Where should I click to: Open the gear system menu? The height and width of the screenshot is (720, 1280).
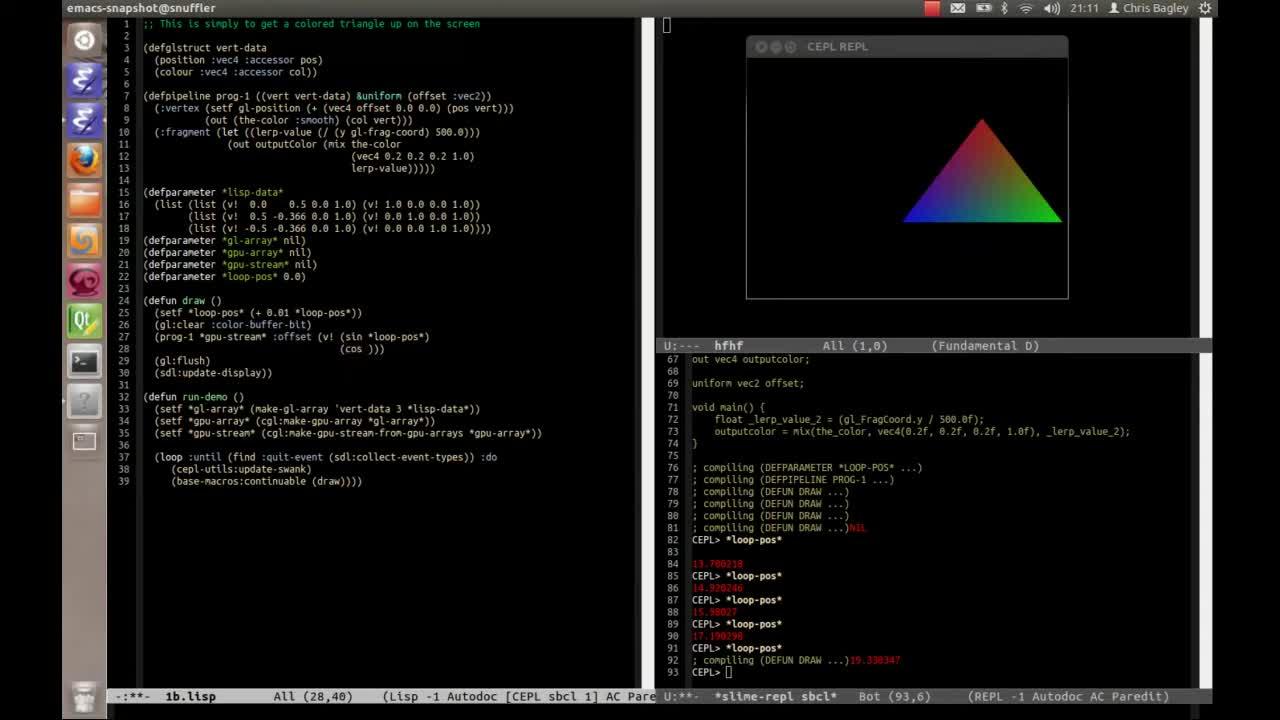[x=1205, y=8]
